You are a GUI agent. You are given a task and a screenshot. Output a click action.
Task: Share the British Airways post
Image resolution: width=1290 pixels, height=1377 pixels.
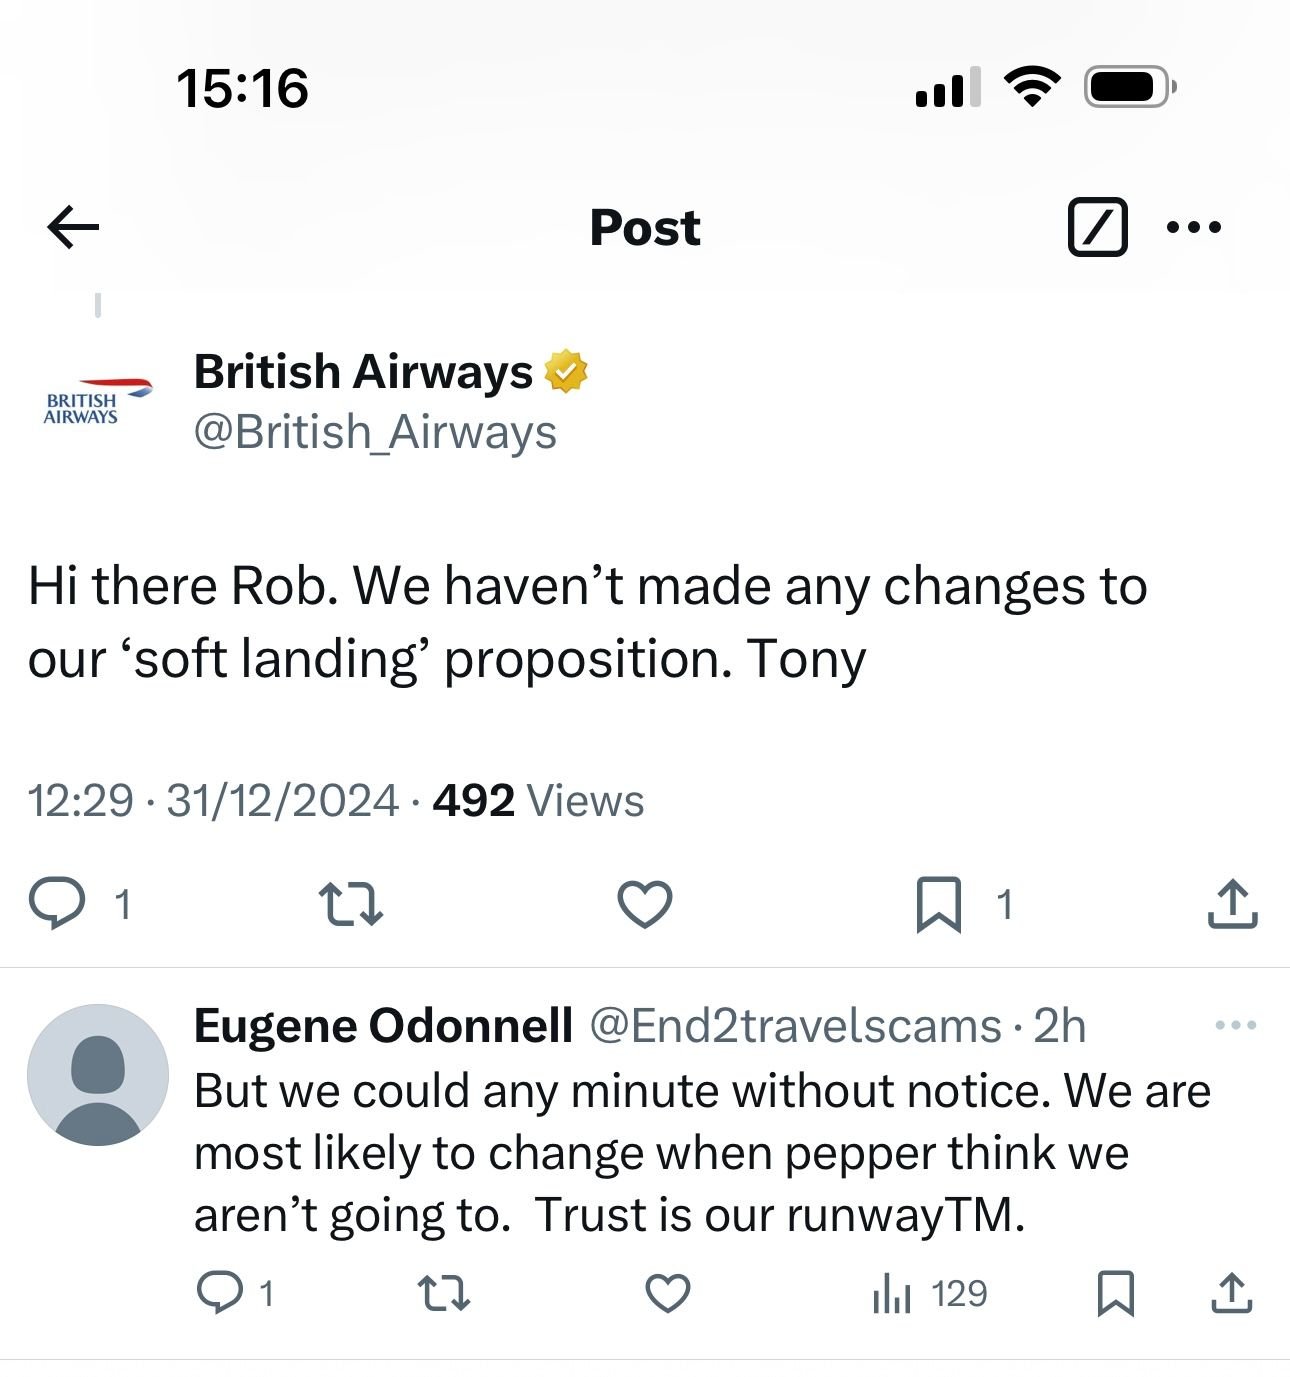[1232, 904]
